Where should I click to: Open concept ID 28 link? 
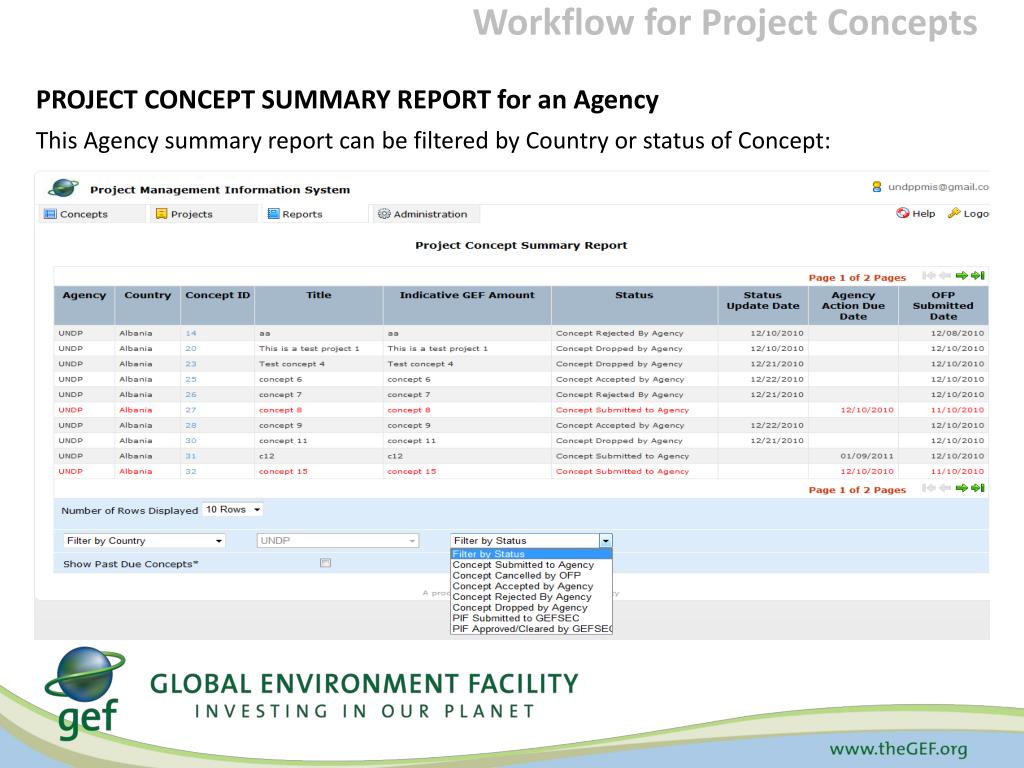point(191,425)
